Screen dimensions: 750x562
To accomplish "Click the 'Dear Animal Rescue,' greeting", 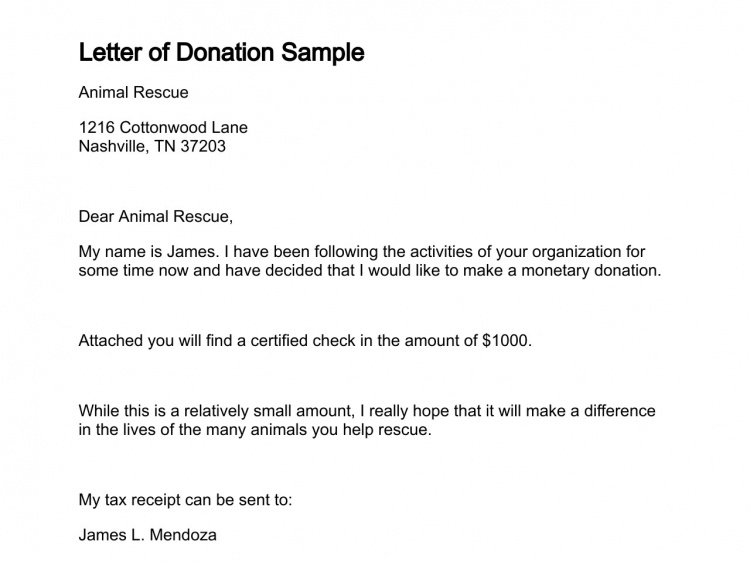I will coord(156,217).
